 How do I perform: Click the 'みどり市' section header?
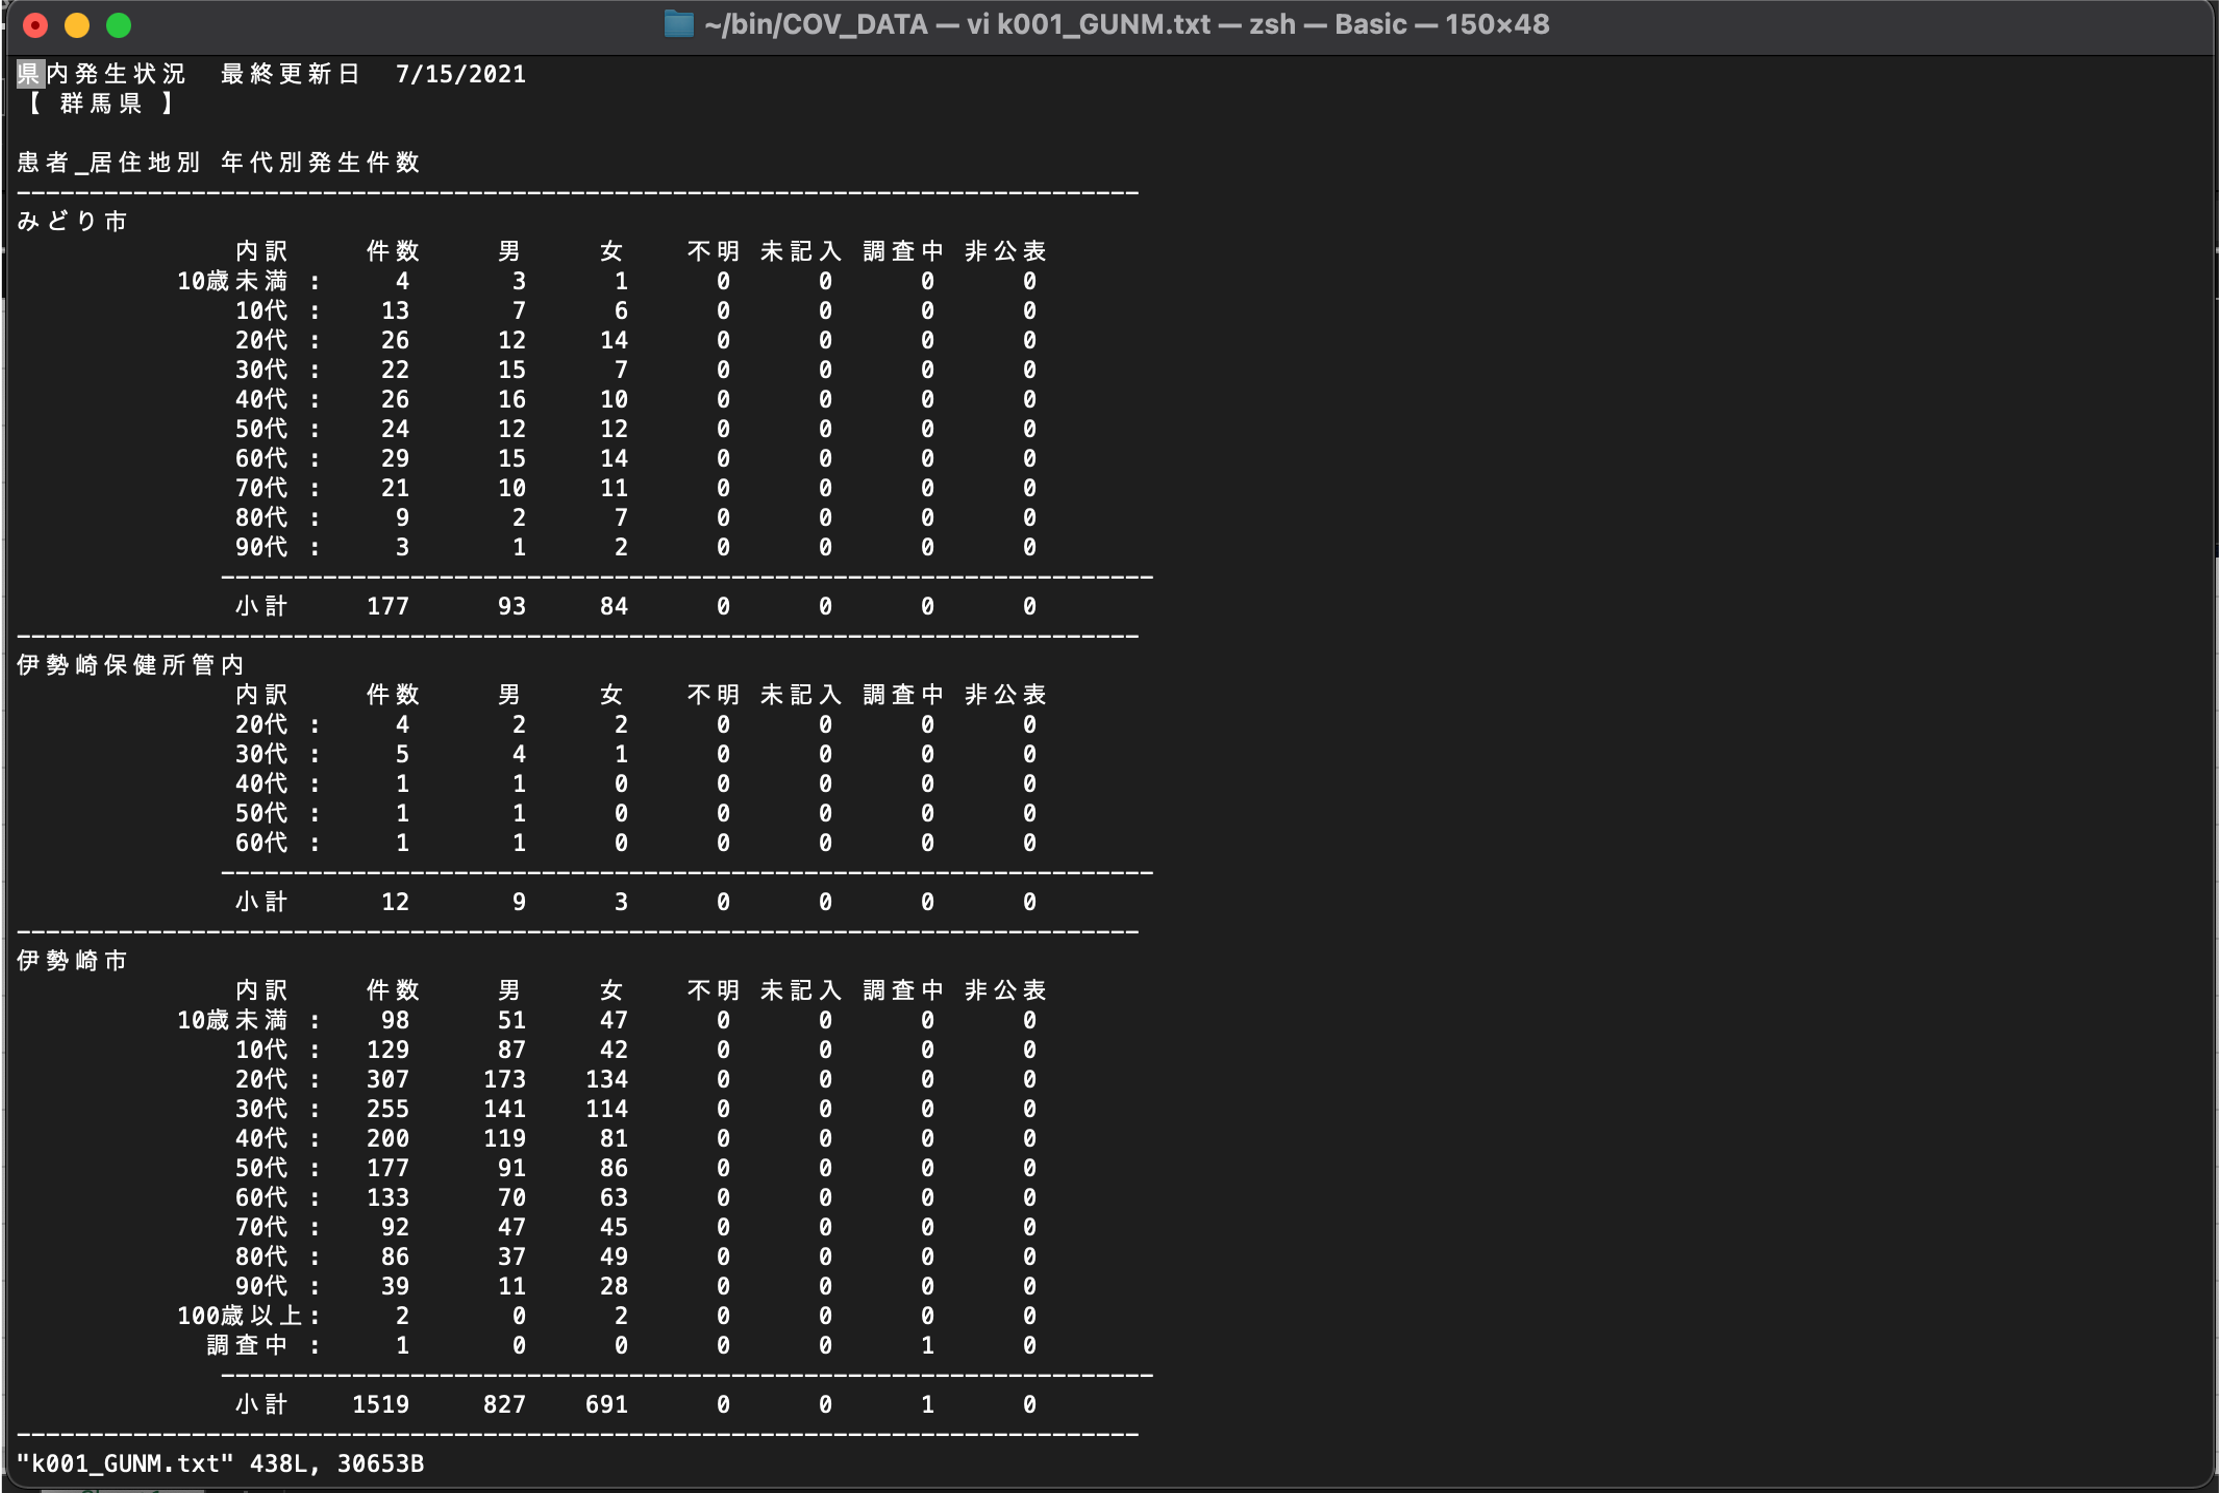pos(73,221)
